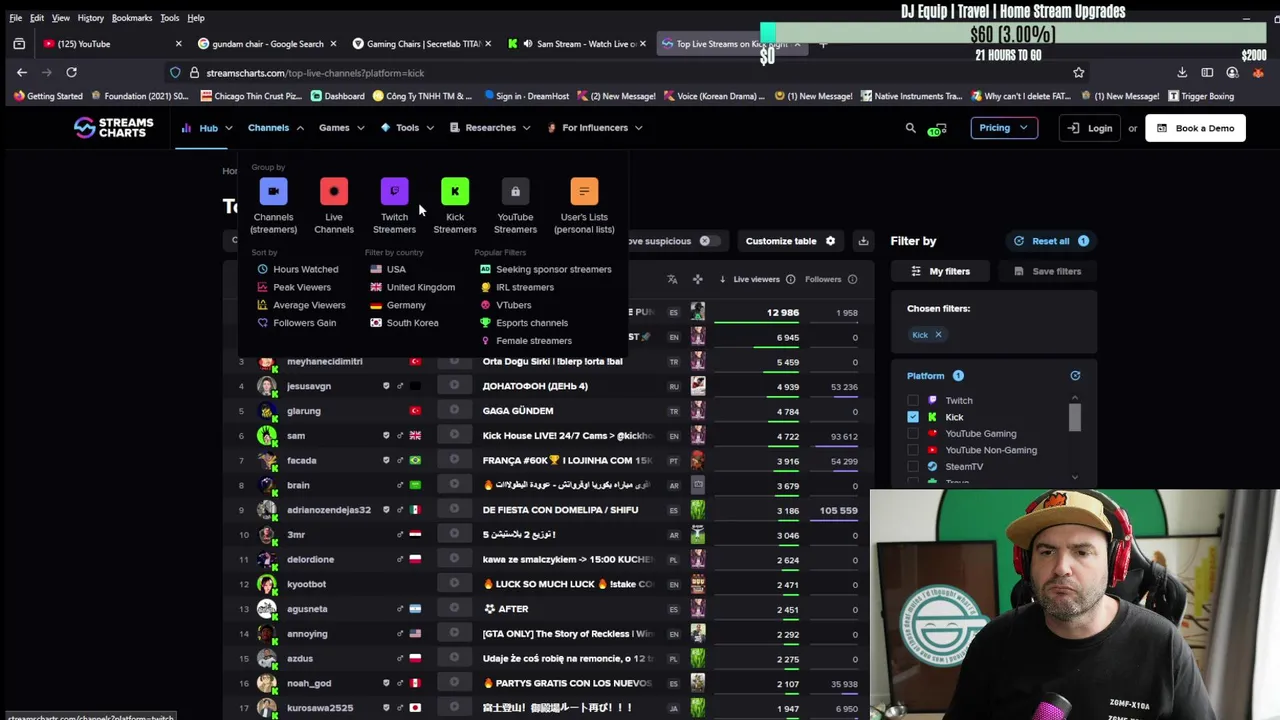This screenshot has width=1280, height=720.
Task: Click the site search magnifier icon
Action: [910, 128]
